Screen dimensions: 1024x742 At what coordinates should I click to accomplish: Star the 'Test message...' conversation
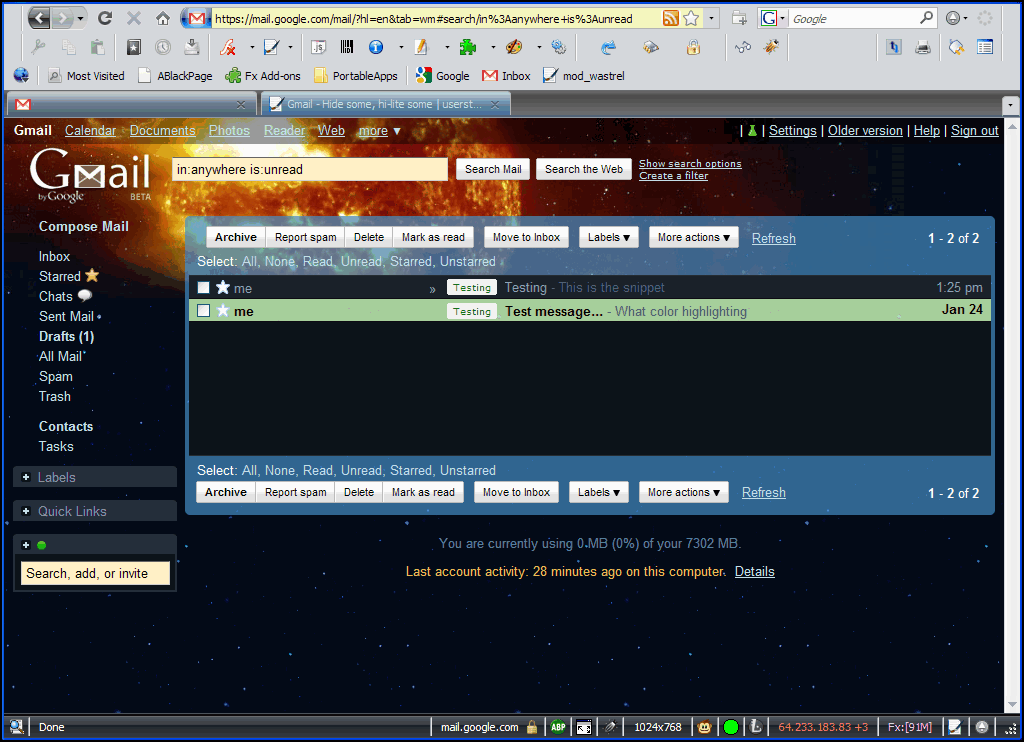223,310
